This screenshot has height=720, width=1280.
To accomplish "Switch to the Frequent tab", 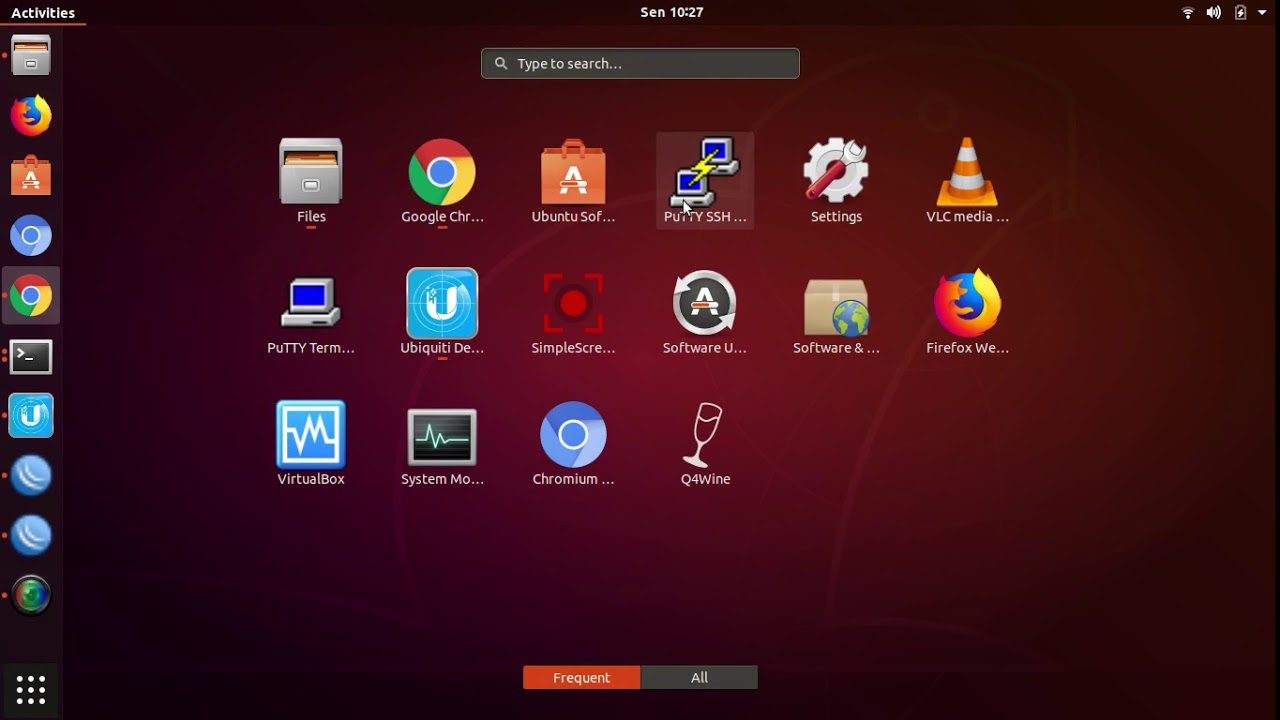I will point(581,678).
